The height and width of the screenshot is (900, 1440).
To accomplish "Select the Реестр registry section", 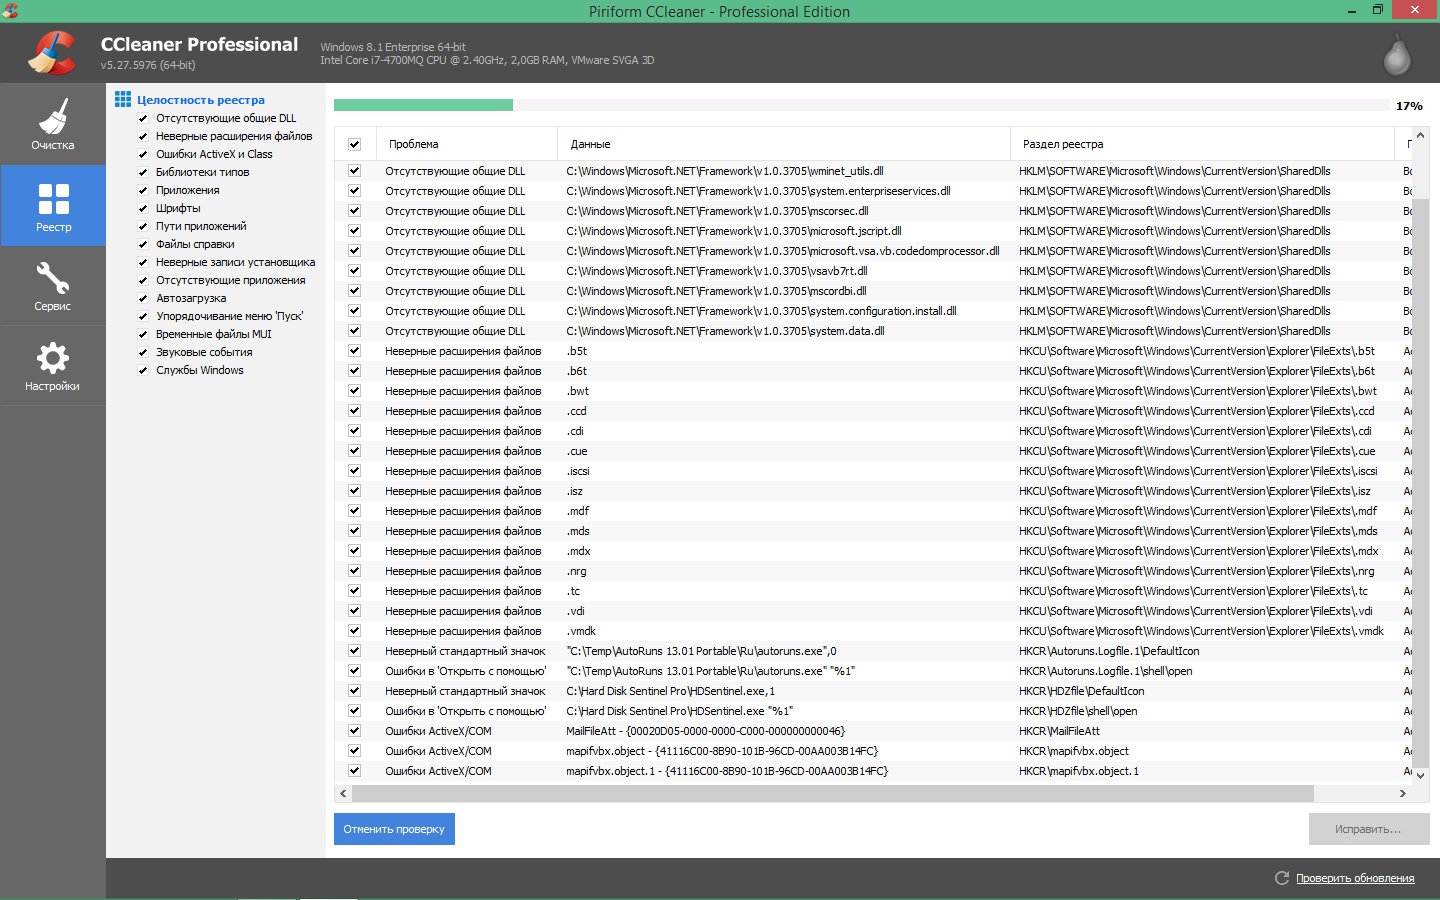I will 52,206.
